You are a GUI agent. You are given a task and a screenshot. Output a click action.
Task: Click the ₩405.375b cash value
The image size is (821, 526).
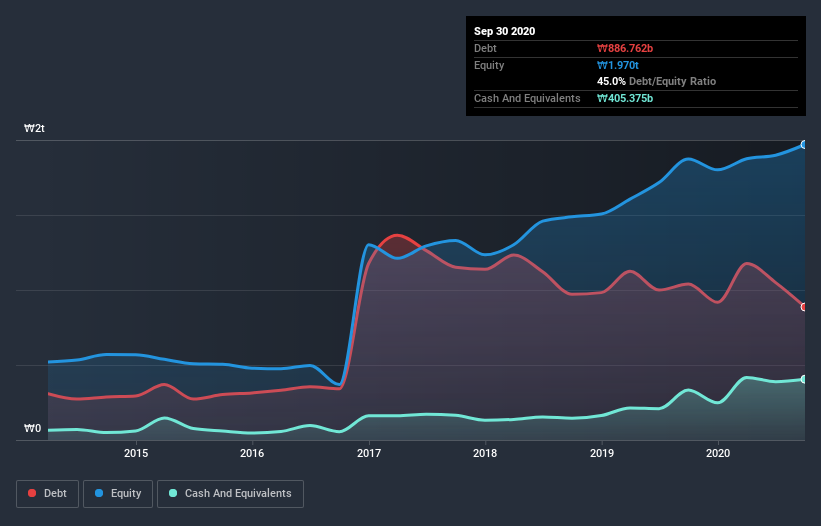(x=625, y=98)
